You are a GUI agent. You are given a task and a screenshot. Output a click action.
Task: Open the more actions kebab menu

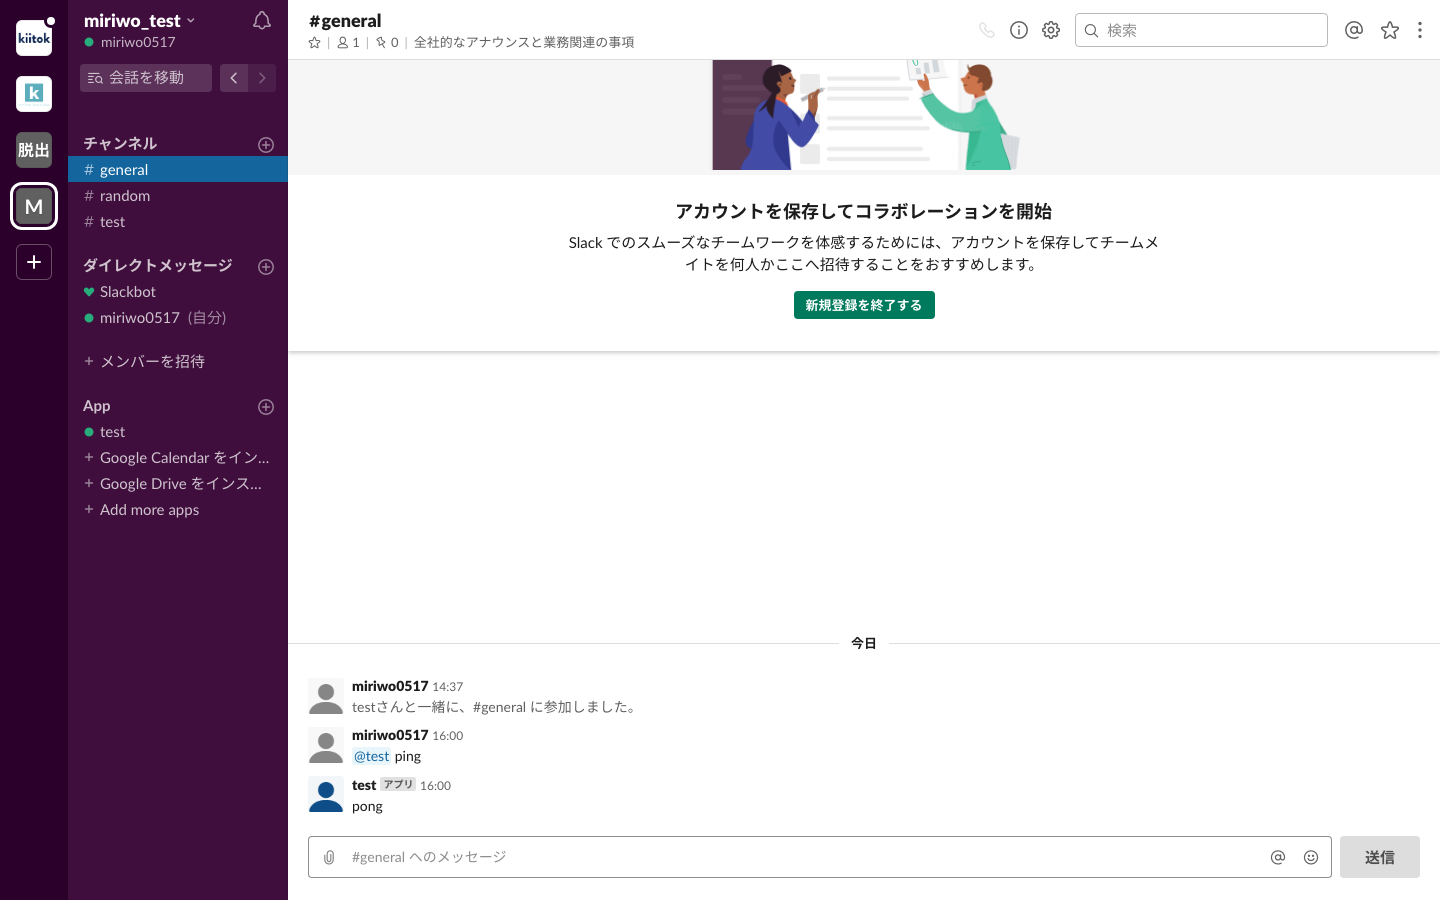pyautogui.click(x=1420, y=30)
